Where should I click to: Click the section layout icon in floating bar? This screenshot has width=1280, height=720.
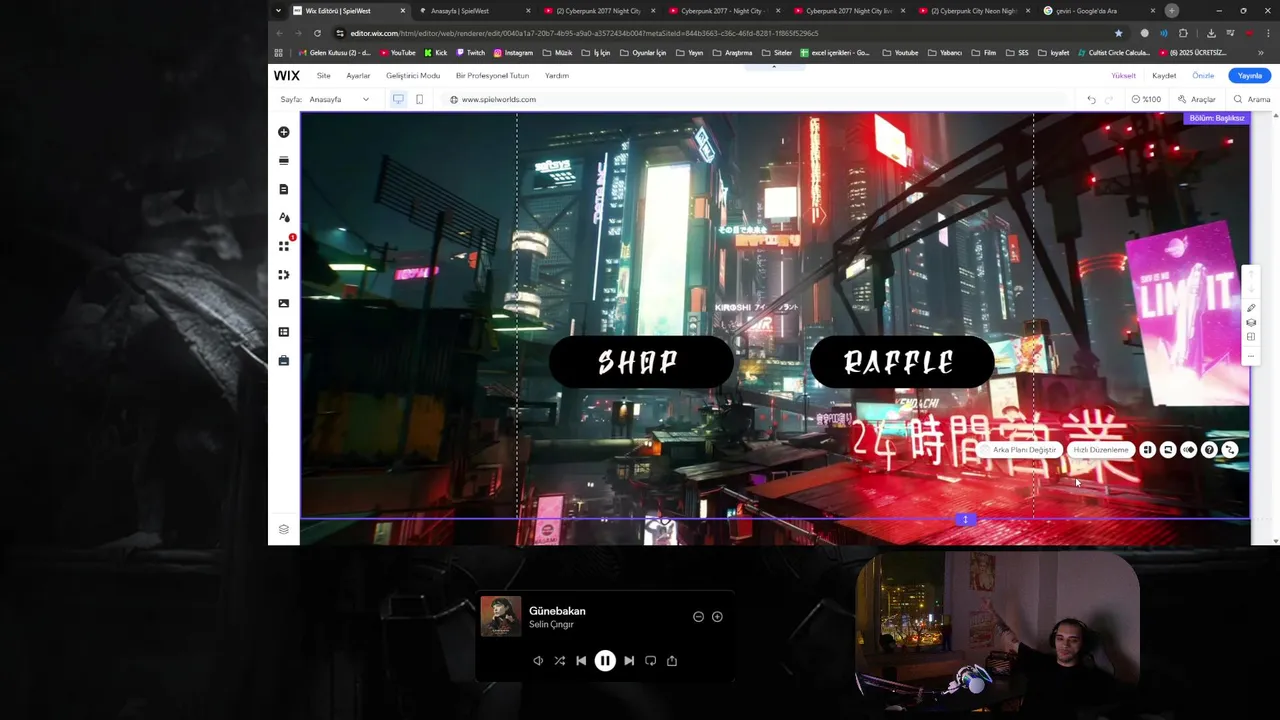click(x=1147, y=450)
